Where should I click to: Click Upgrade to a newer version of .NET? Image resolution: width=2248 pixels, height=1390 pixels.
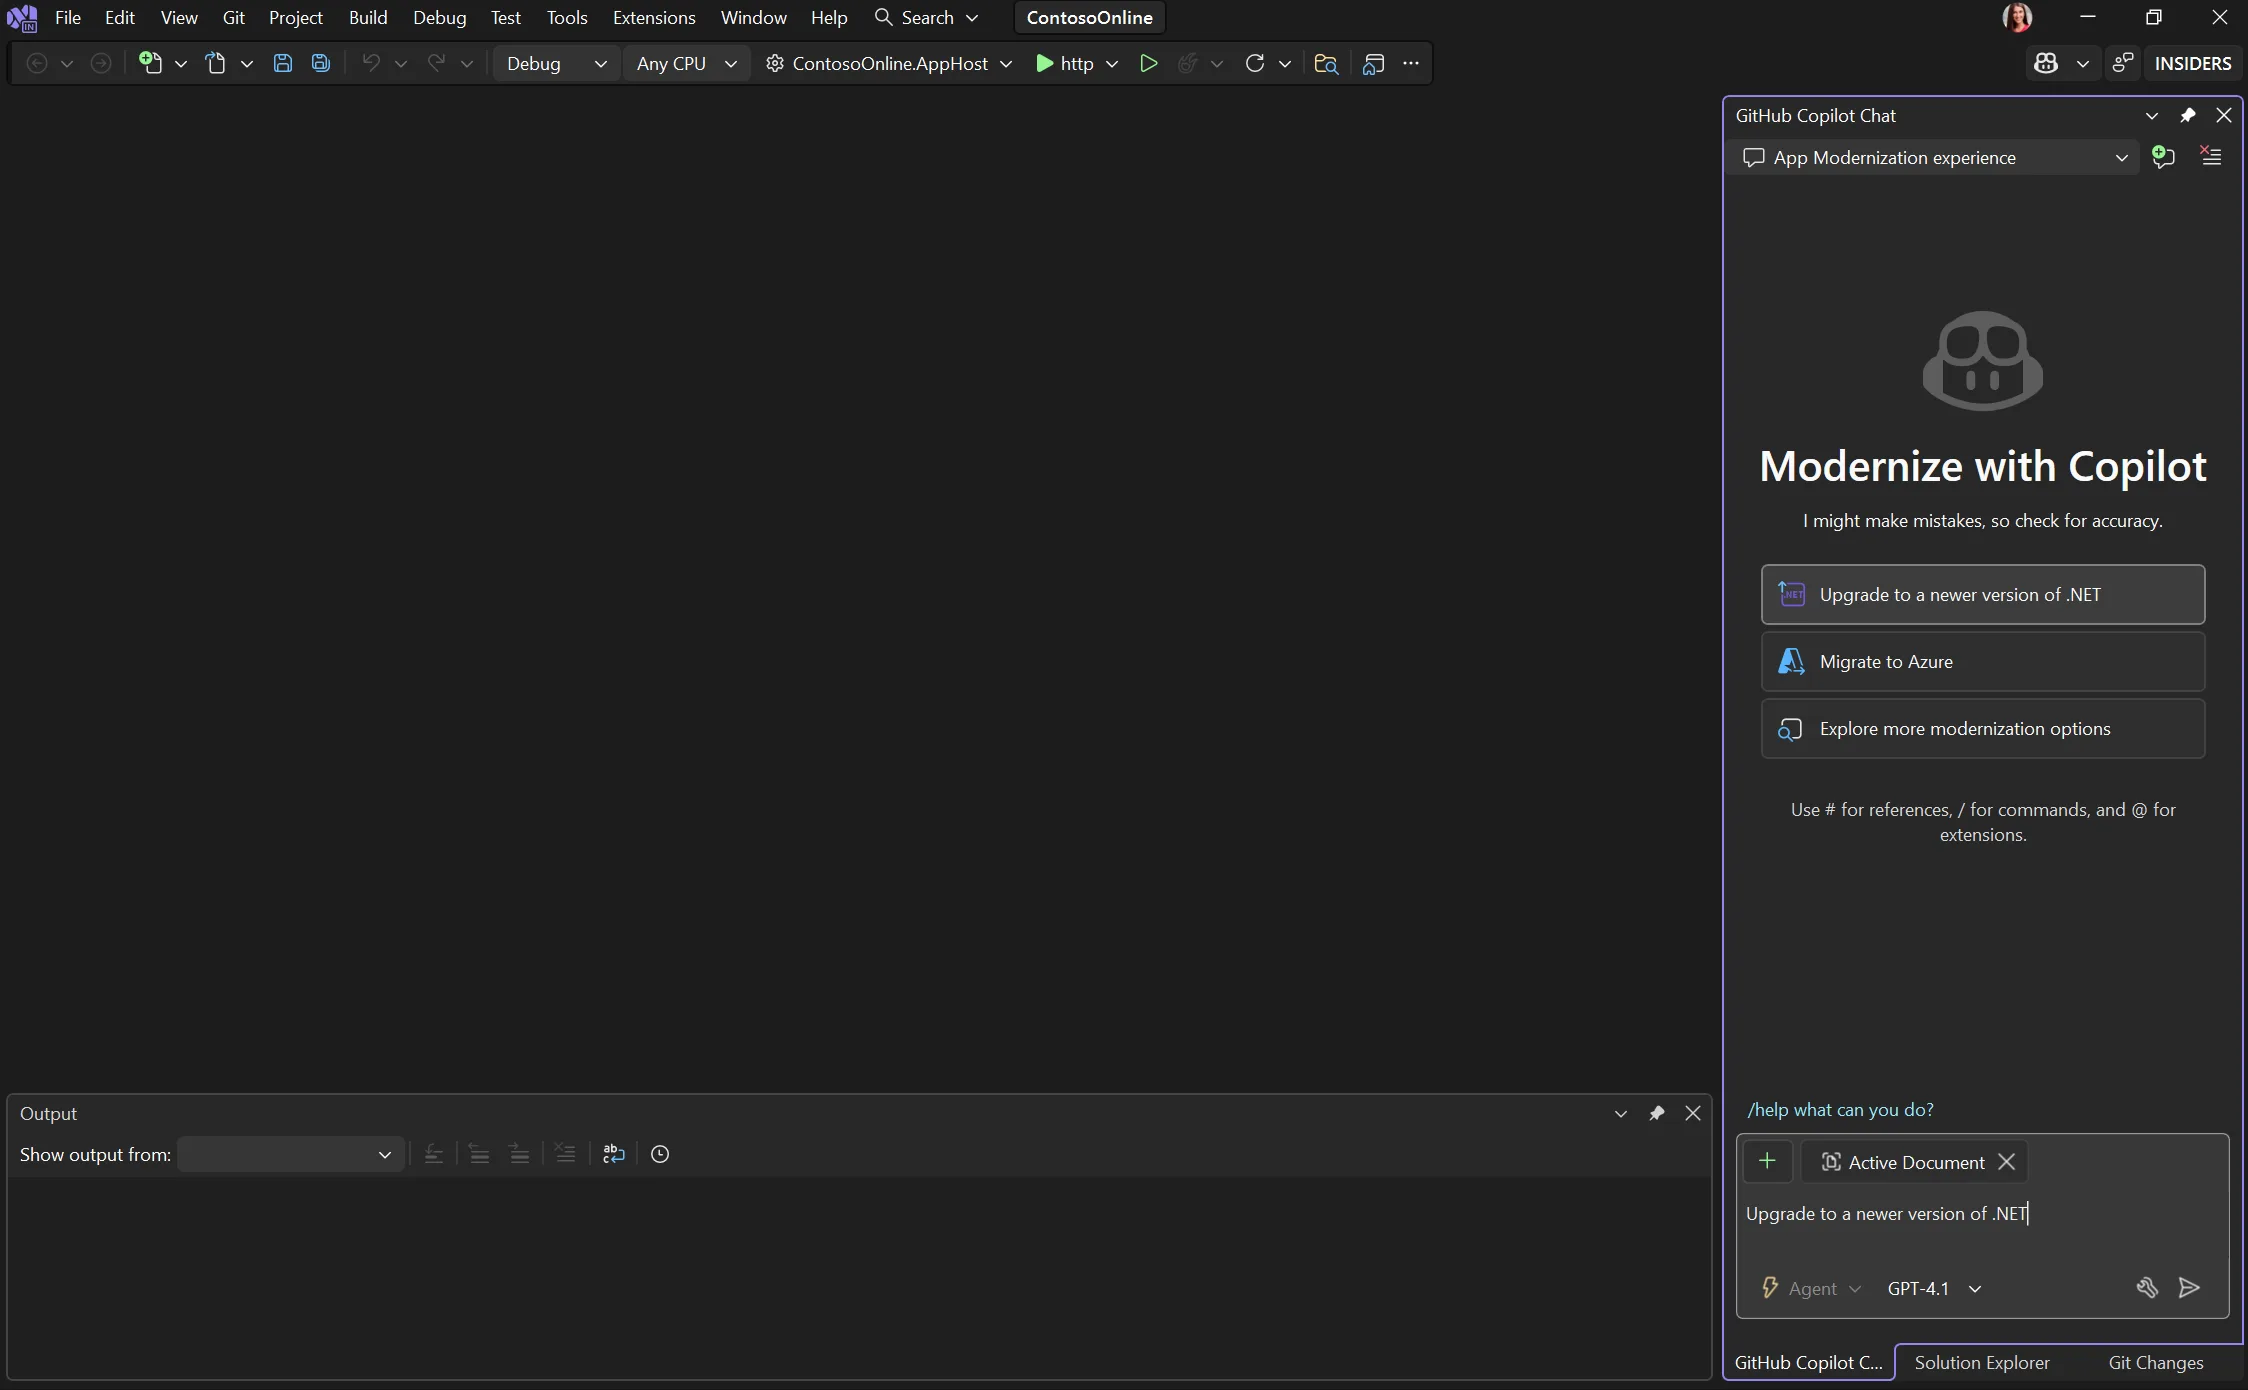pyautogui.click(x=1982, y=594)
